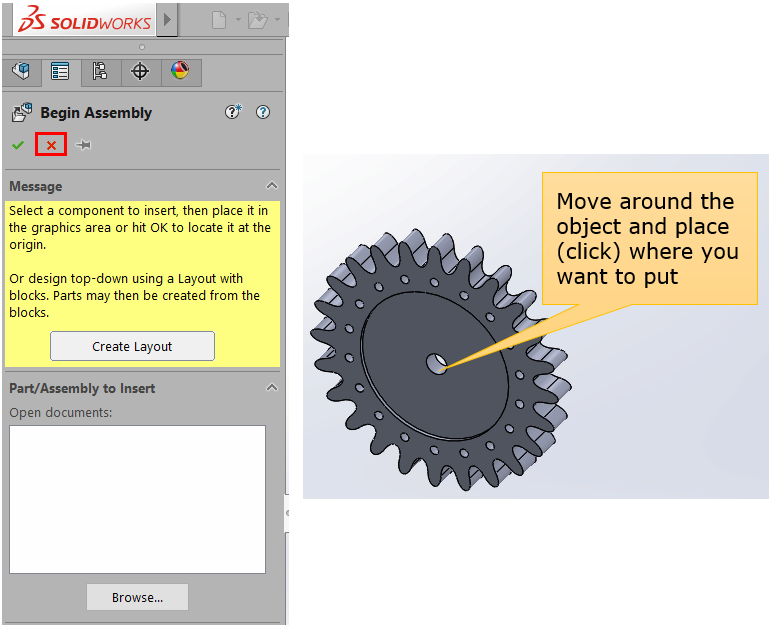Click inside the Open documents list box
Screen dimensions: 775x628
point(137,499)
